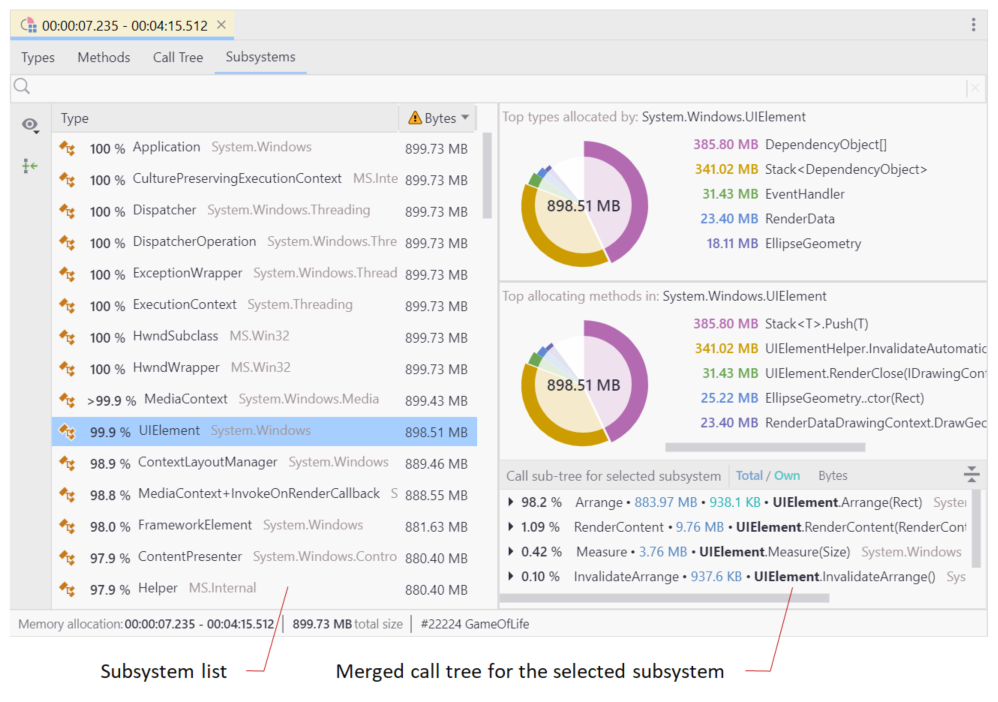998x702 pixels.
Task: Expand the RenderContent call tree node
Action: pyautogui.click(x=512, y=527)
